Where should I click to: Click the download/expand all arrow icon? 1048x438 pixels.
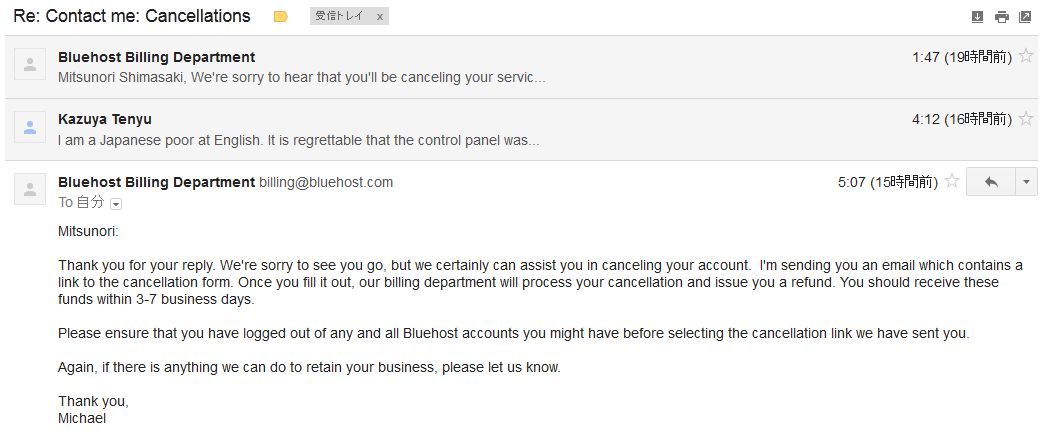978,17
